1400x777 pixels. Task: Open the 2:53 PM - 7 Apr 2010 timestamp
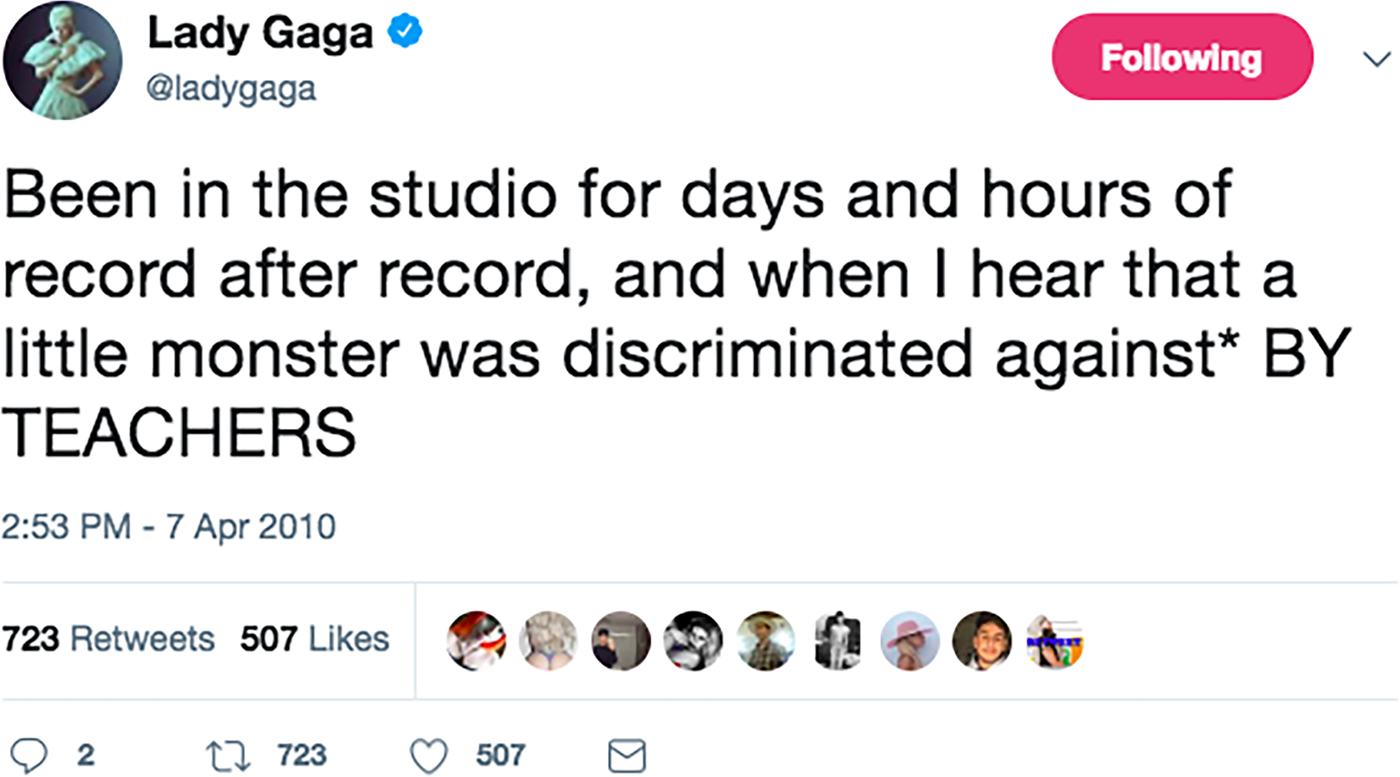pos(168,526)
